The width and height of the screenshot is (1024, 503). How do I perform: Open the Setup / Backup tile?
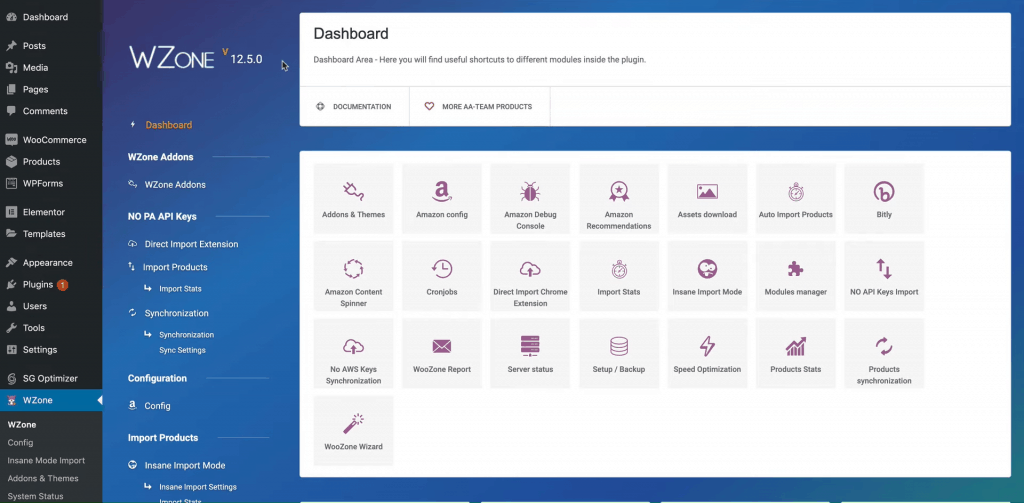(618, 352)
